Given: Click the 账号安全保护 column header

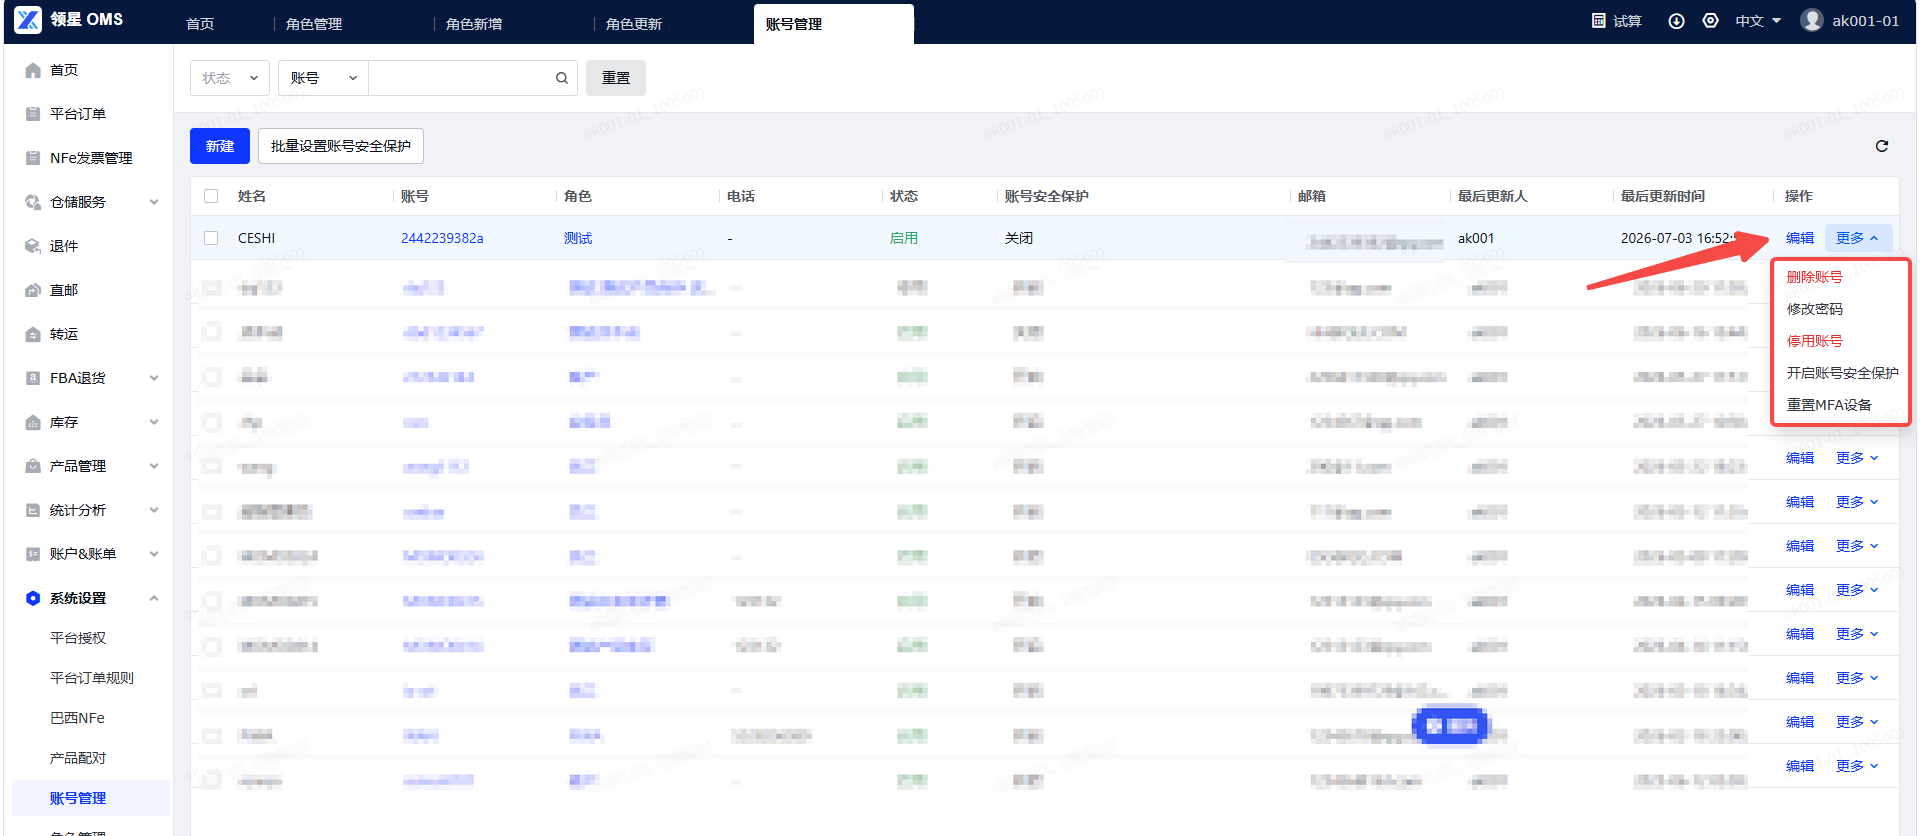Looking at the screenshot, I should tap(1047, 196).
